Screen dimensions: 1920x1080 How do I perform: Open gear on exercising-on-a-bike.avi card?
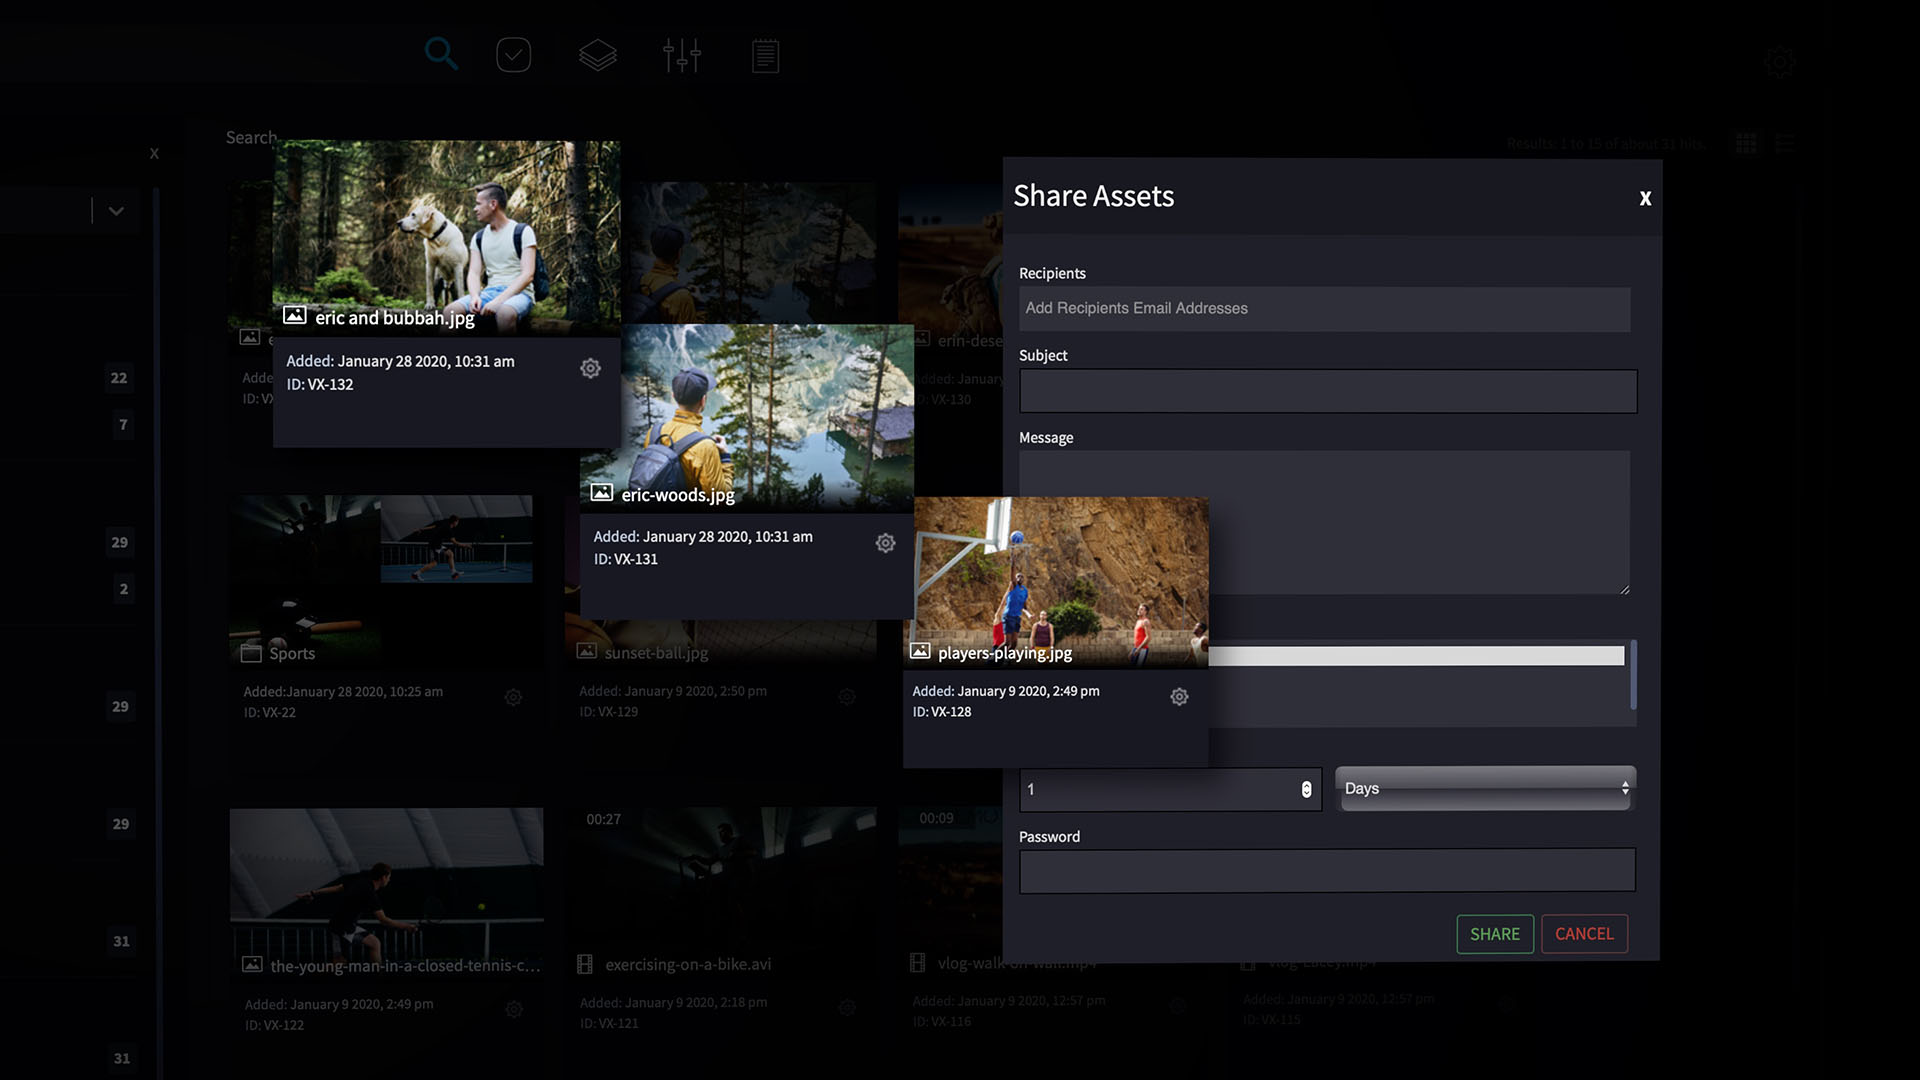pyautogui.click(x=847, y=1008)
